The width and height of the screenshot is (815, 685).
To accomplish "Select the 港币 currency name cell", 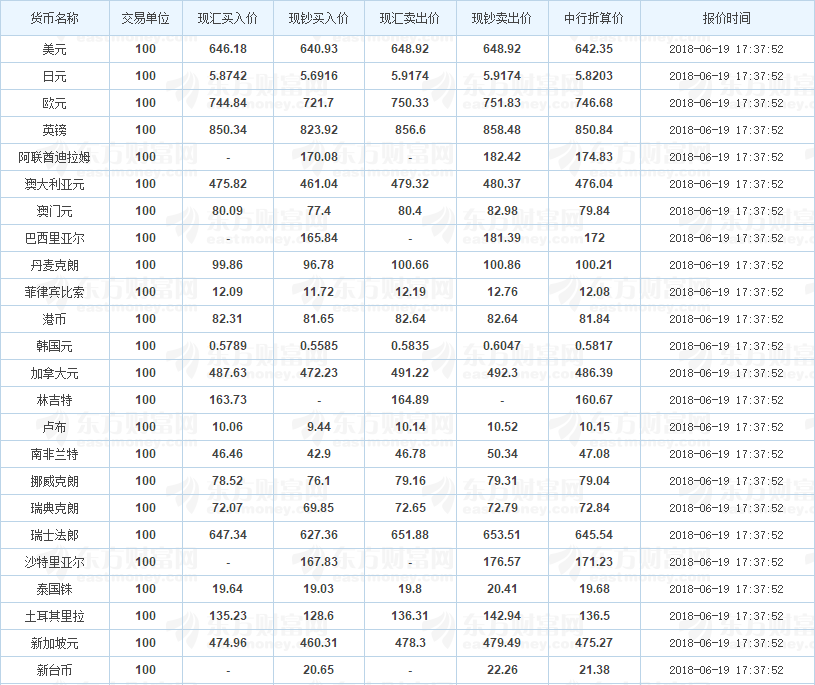I will tap(55, 320).
